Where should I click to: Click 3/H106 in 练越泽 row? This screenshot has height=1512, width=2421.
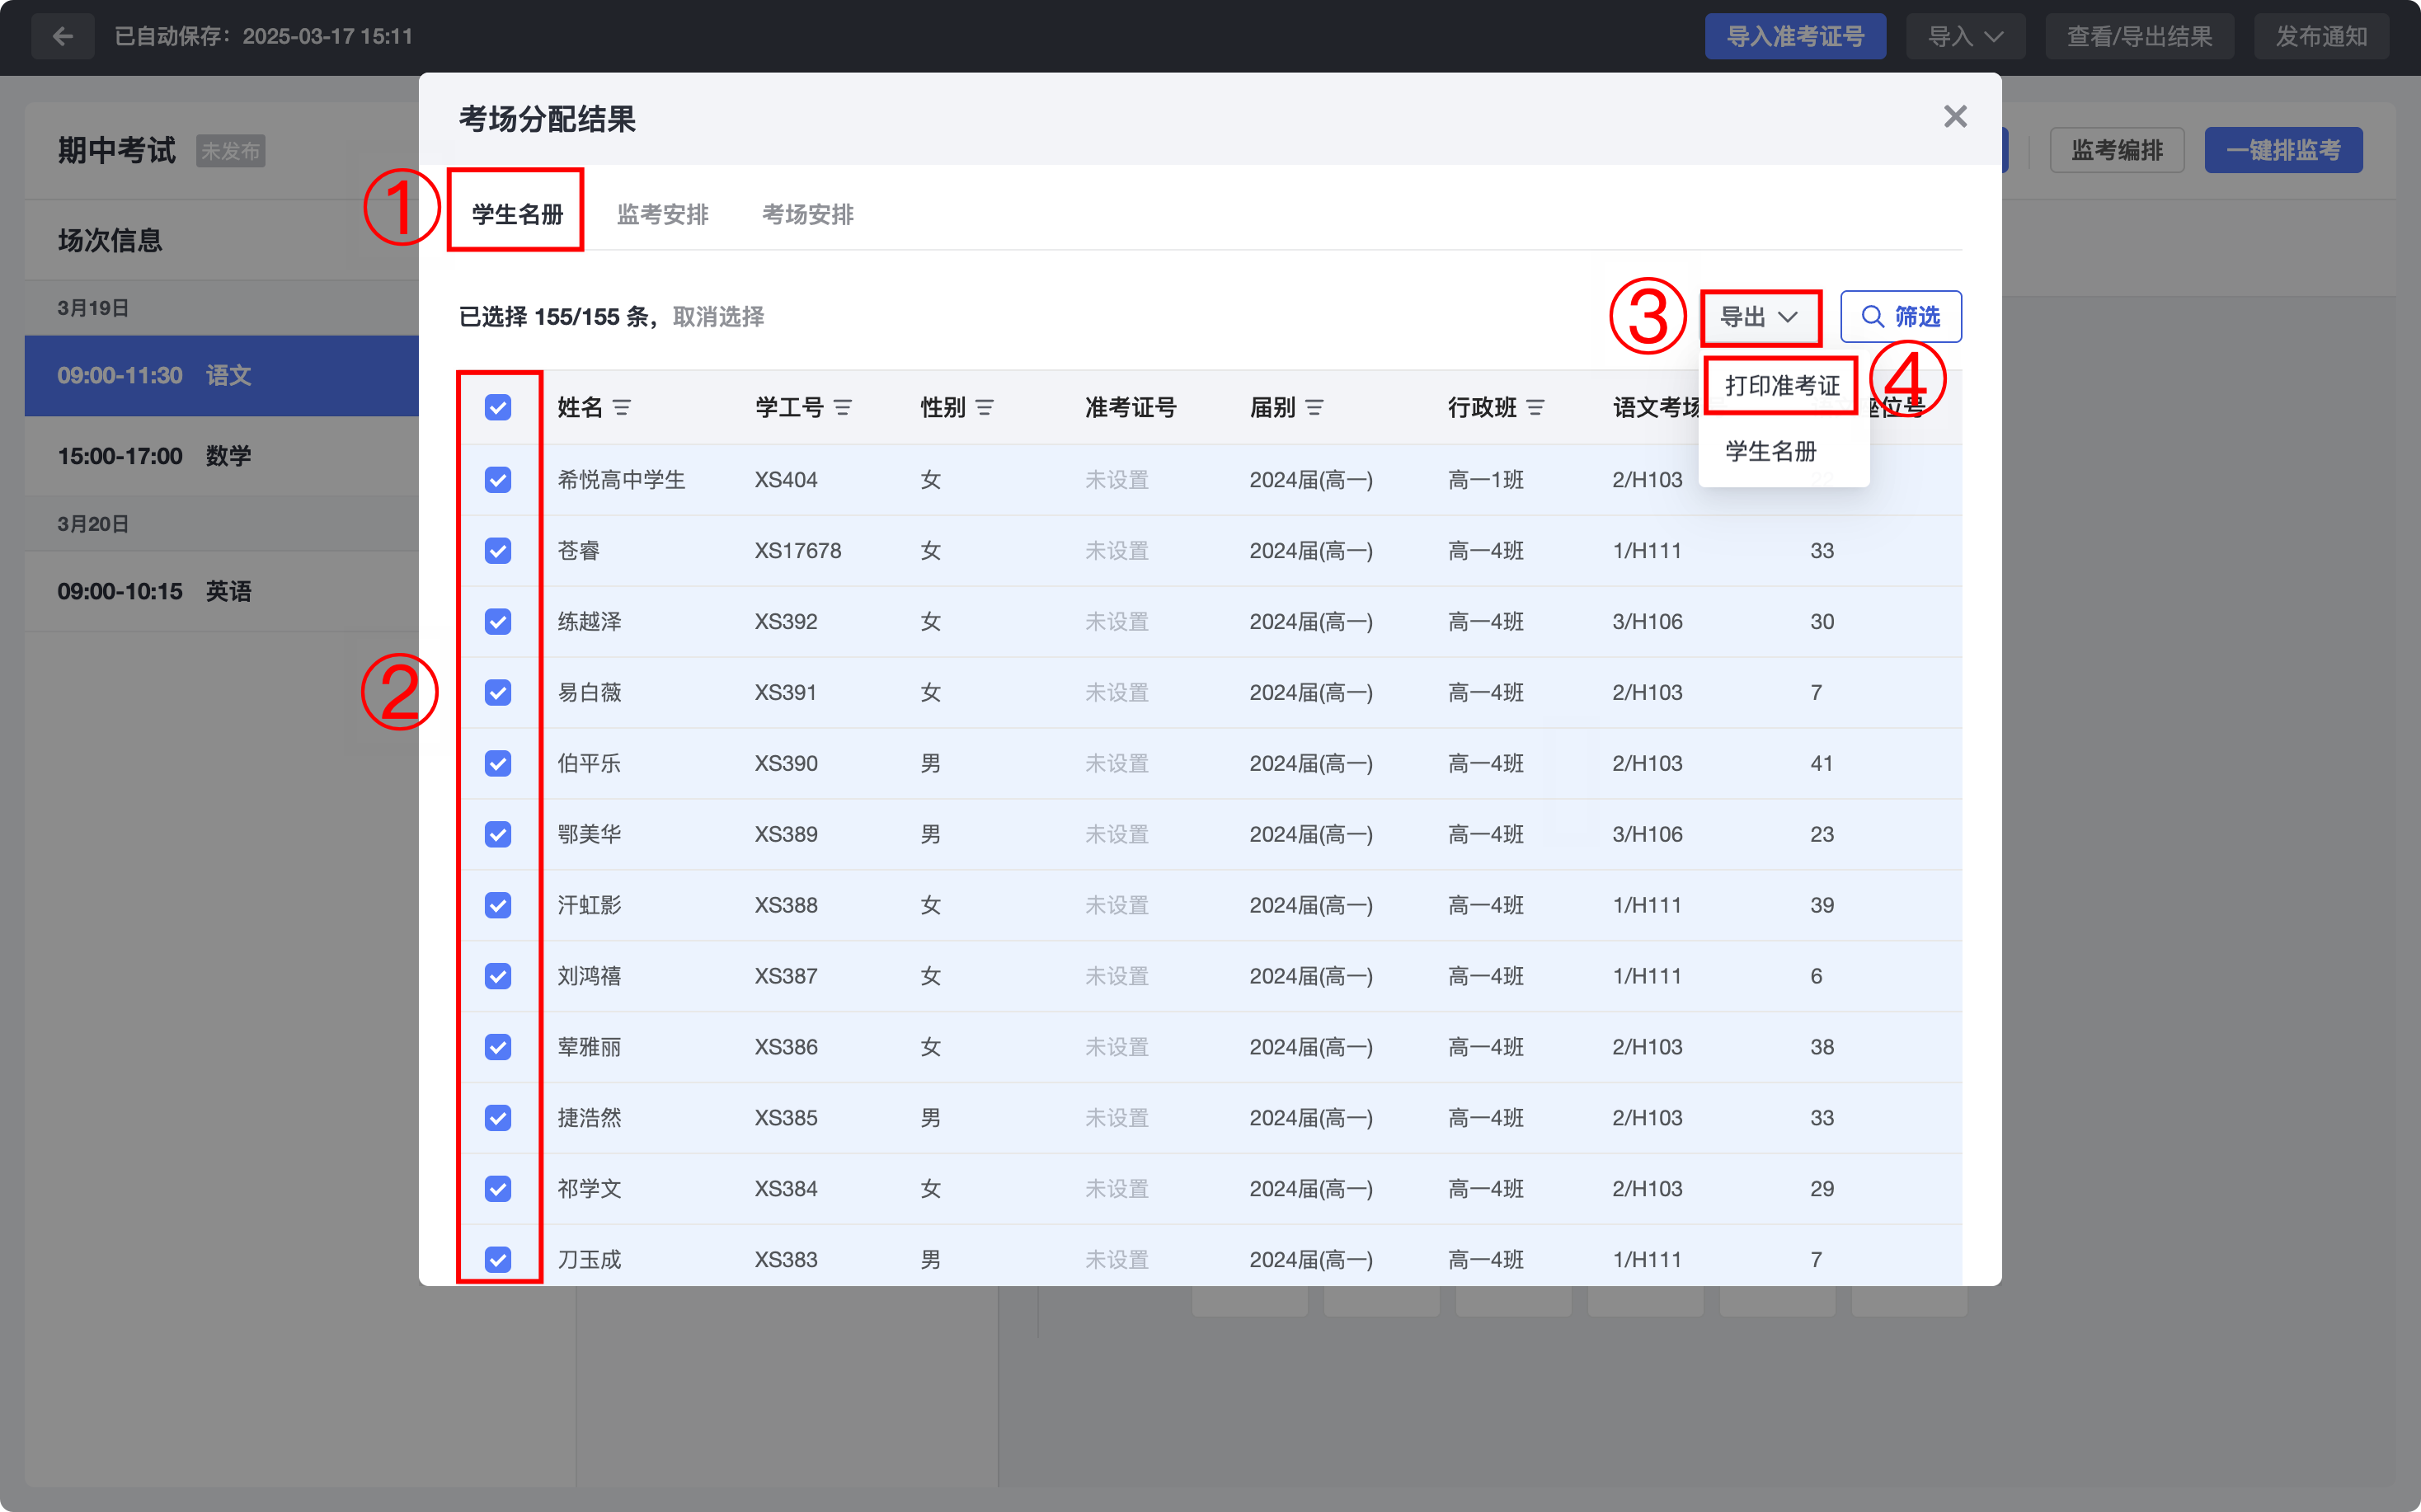click(1647, 622)
